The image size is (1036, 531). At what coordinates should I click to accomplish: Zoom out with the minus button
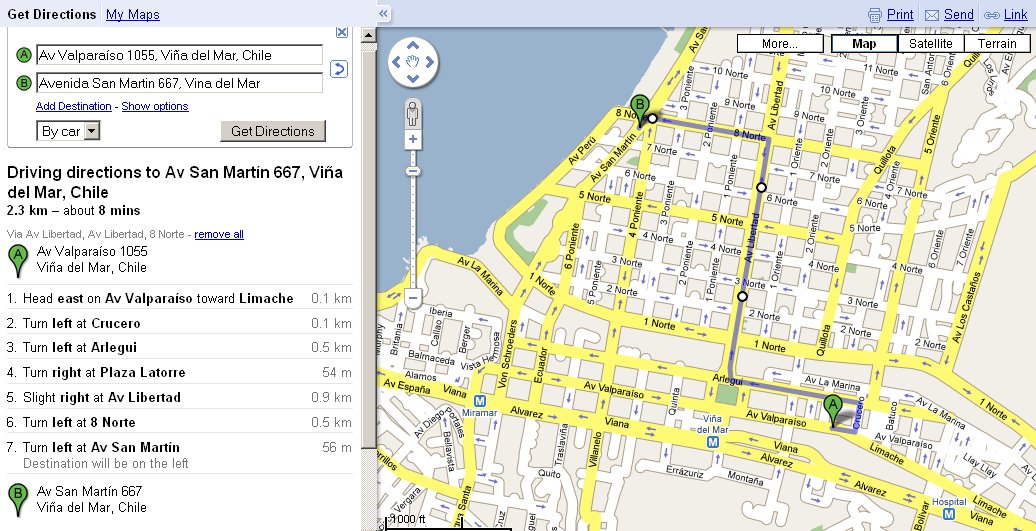[412, 297]
